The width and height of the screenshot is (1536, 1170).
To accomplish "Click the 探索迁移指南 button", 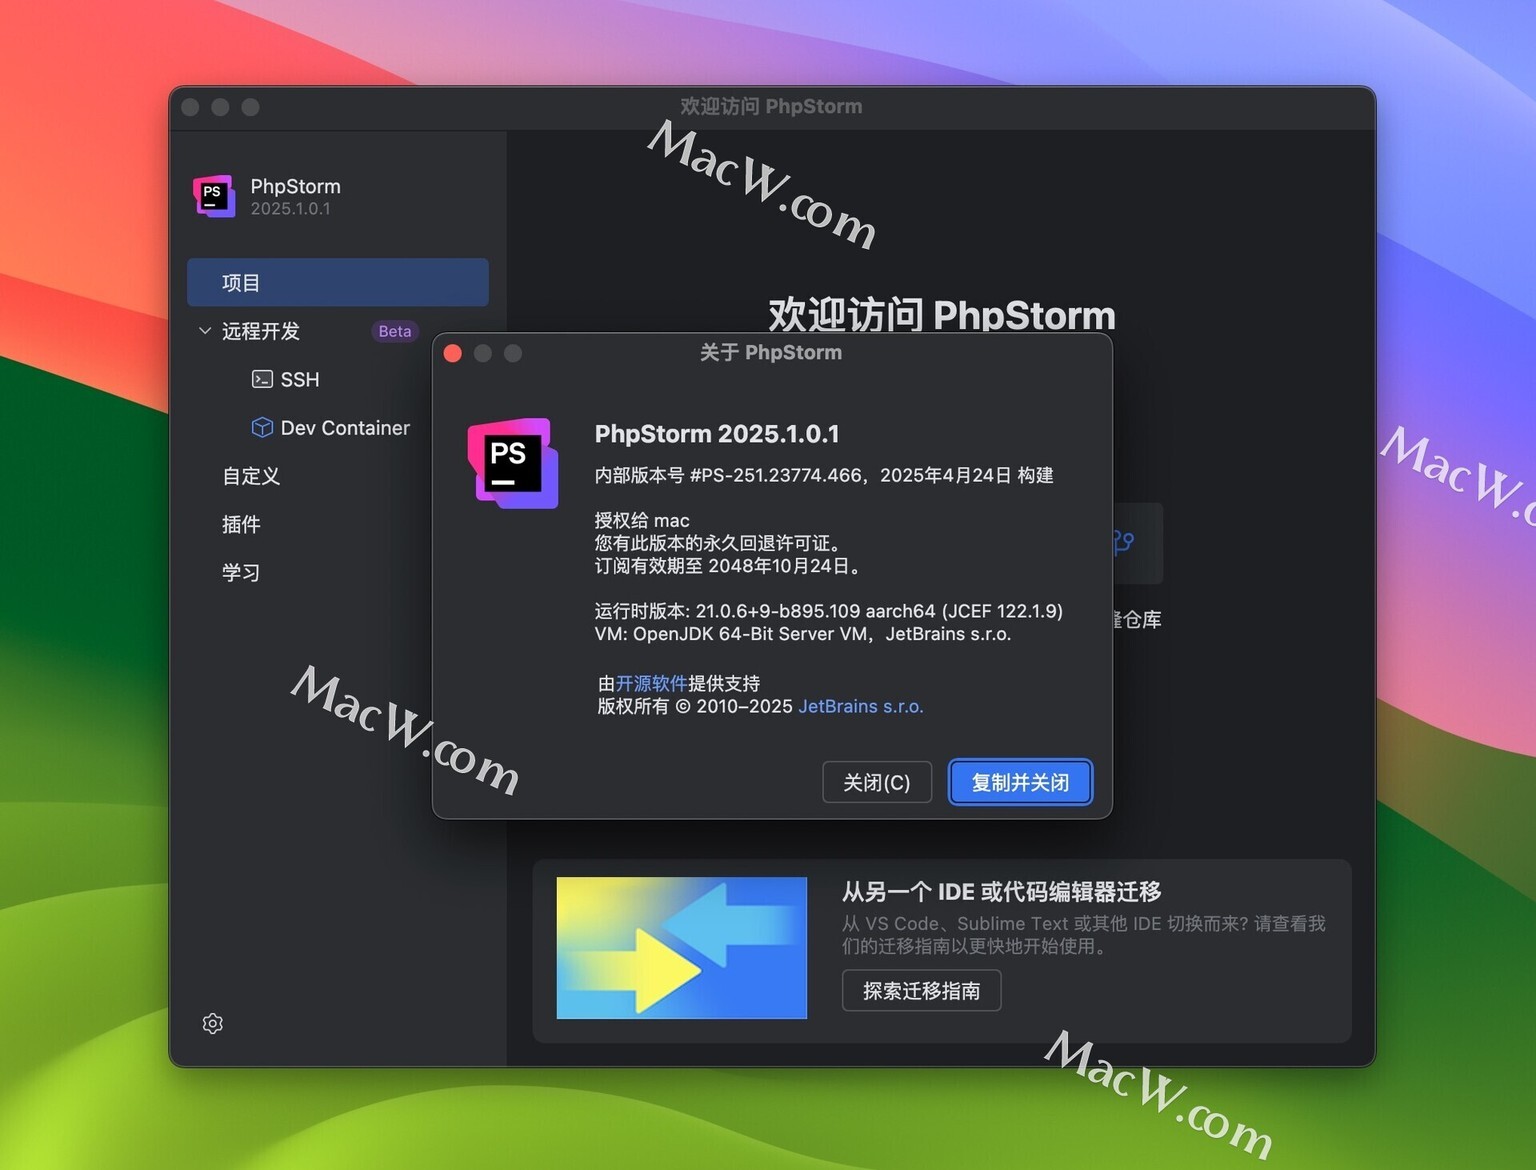I will tap(921, 990).
